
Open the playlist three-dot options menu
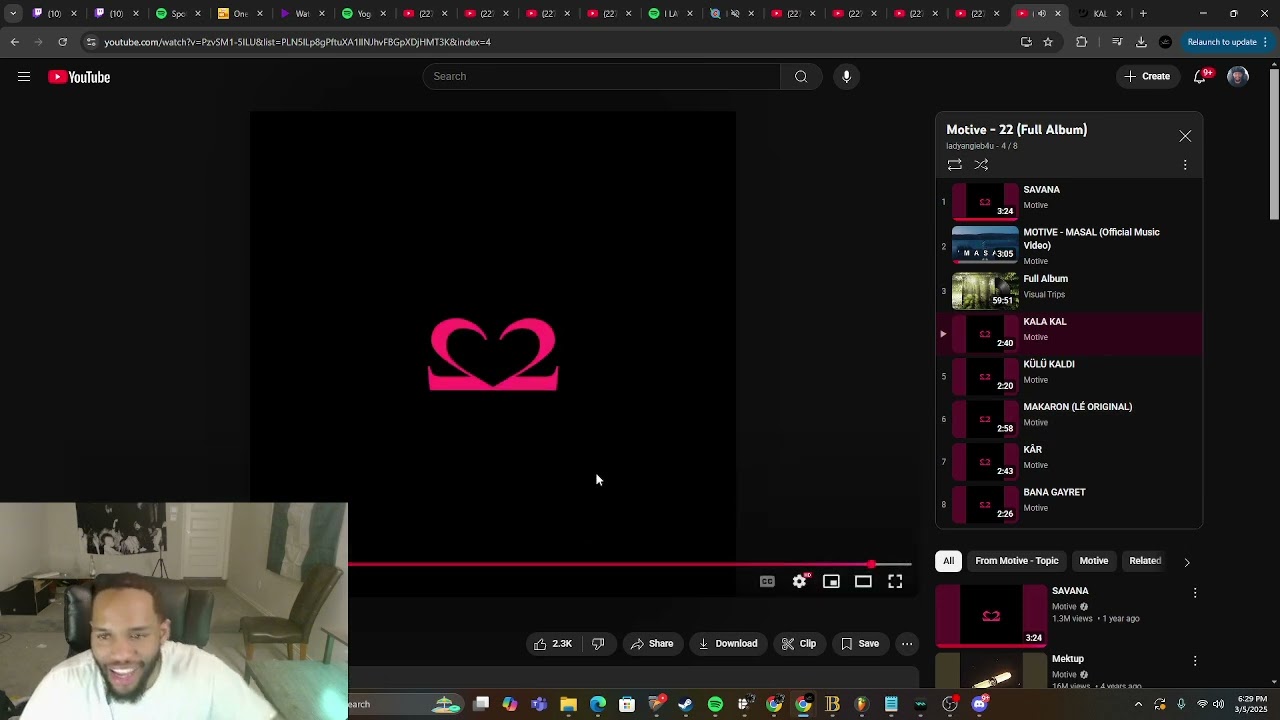[1185, 165]
